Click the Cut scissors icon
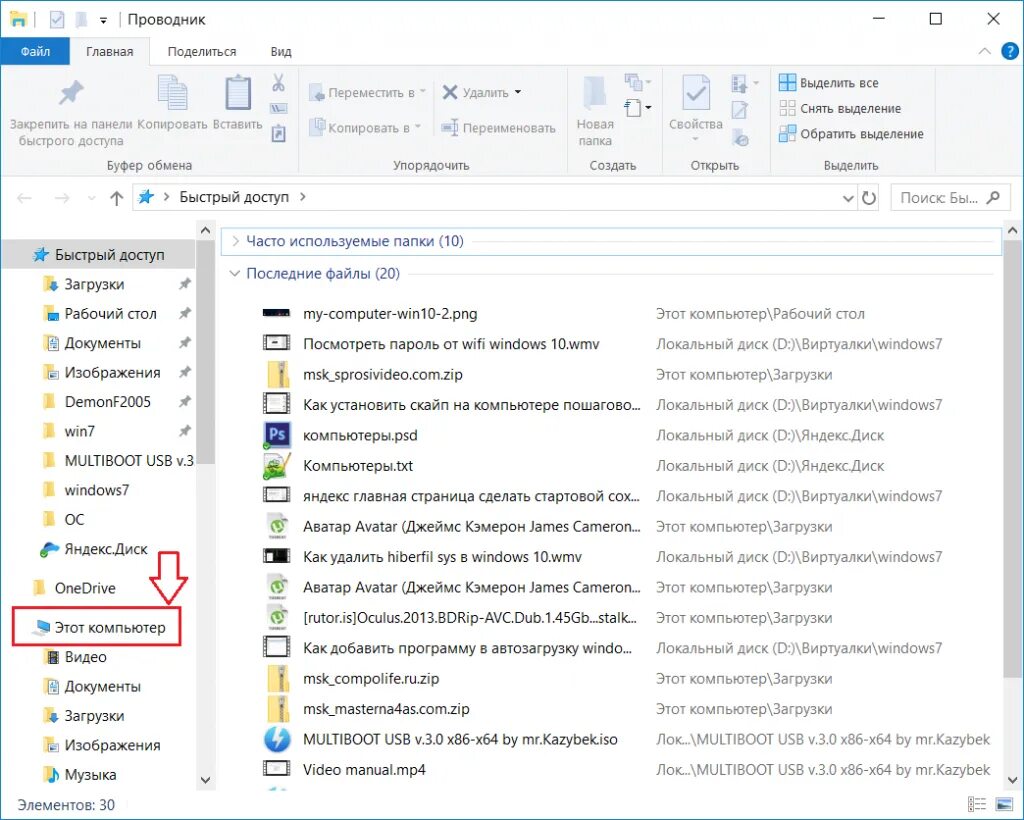The height and width of the screenshot is (820, 1024). tap(278, 82)
